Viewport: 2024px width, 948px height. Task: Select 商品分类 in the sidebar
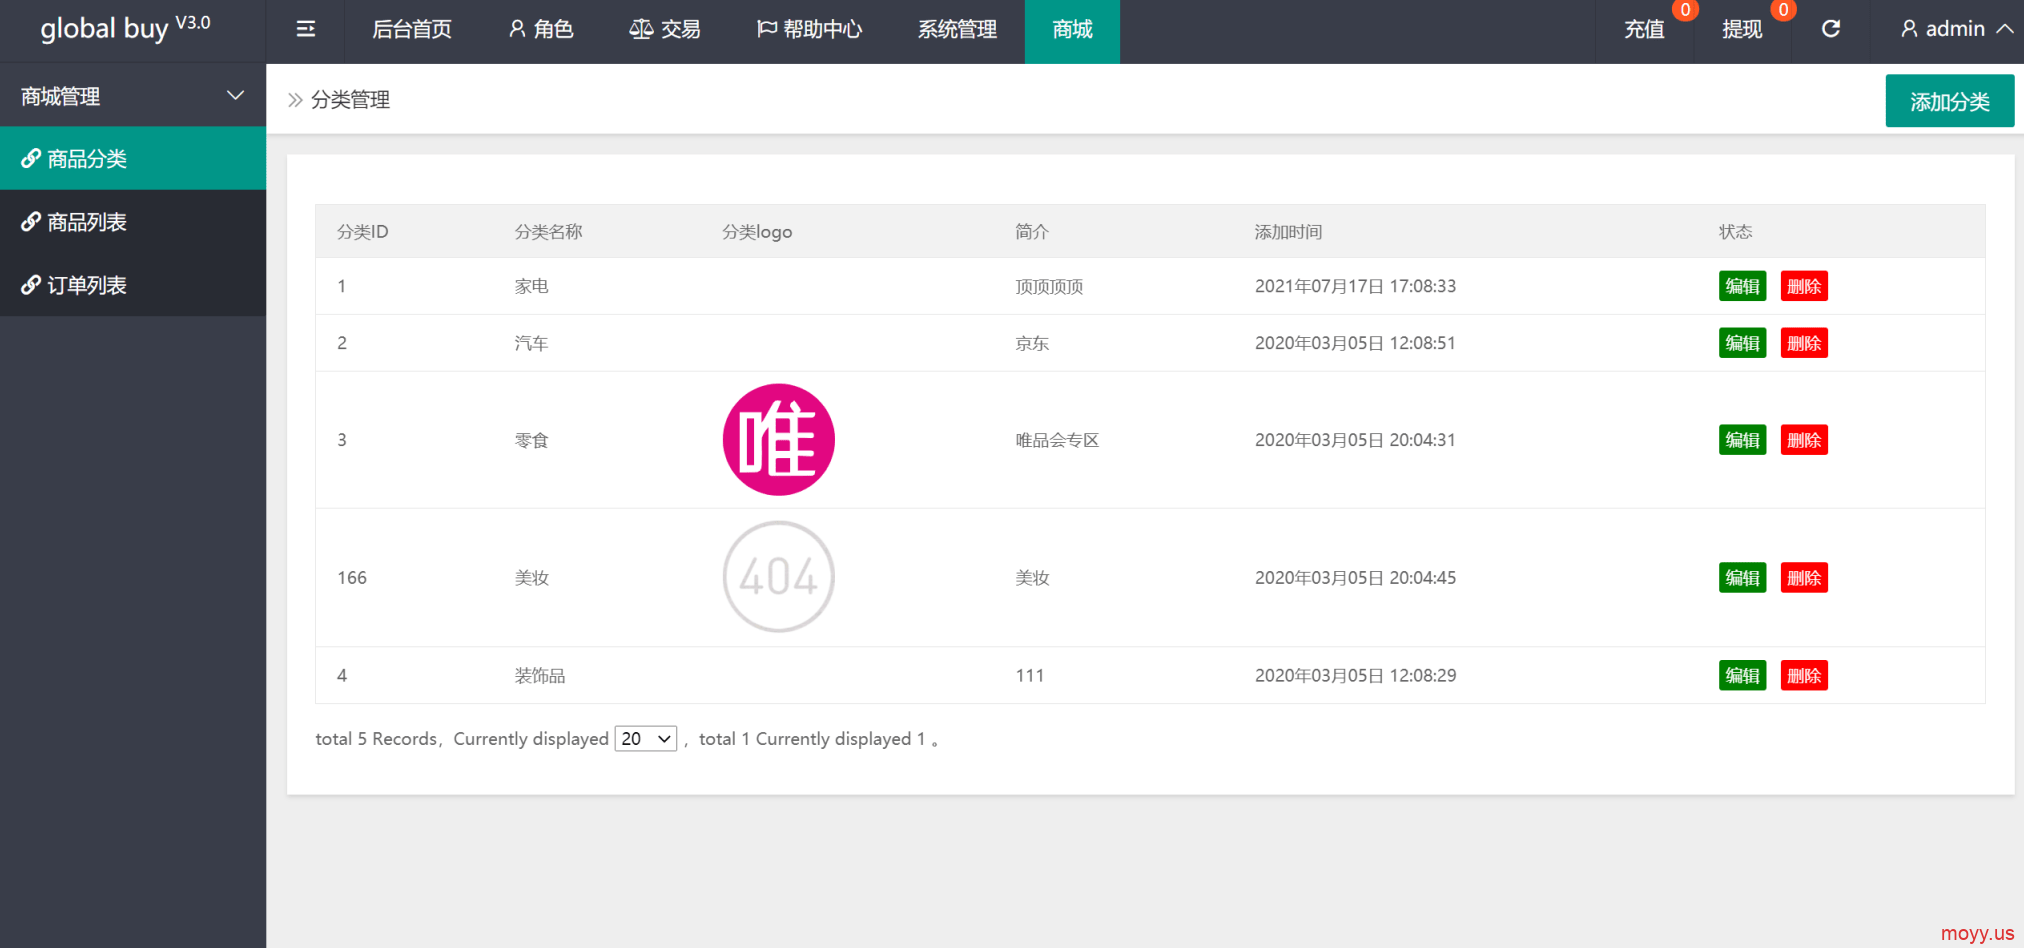[87, 159]
